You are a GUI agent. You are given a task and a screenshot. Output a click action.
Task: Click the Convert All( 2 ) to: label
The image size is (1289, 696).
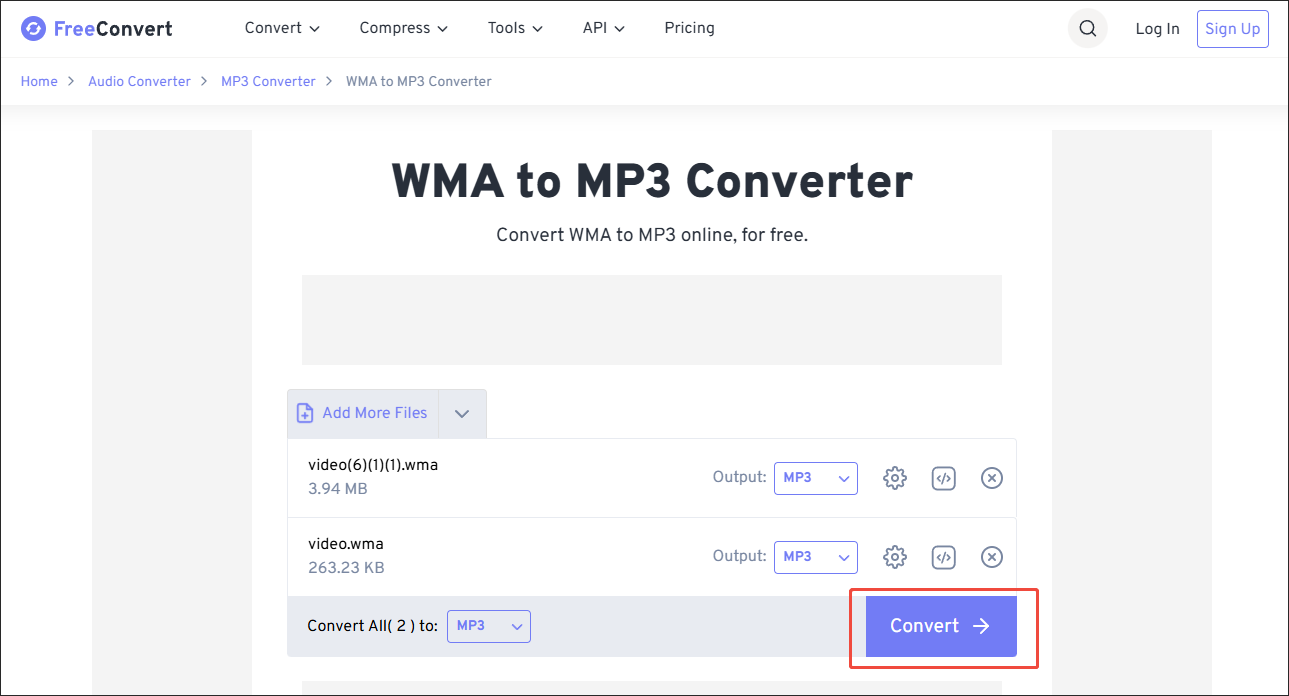[373, 626]
